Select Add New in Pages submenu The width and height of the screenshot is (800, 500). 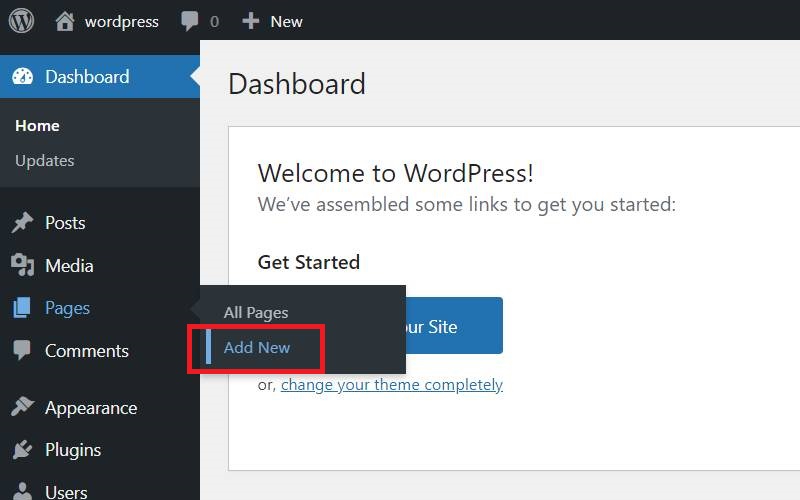tap(257, 348)
